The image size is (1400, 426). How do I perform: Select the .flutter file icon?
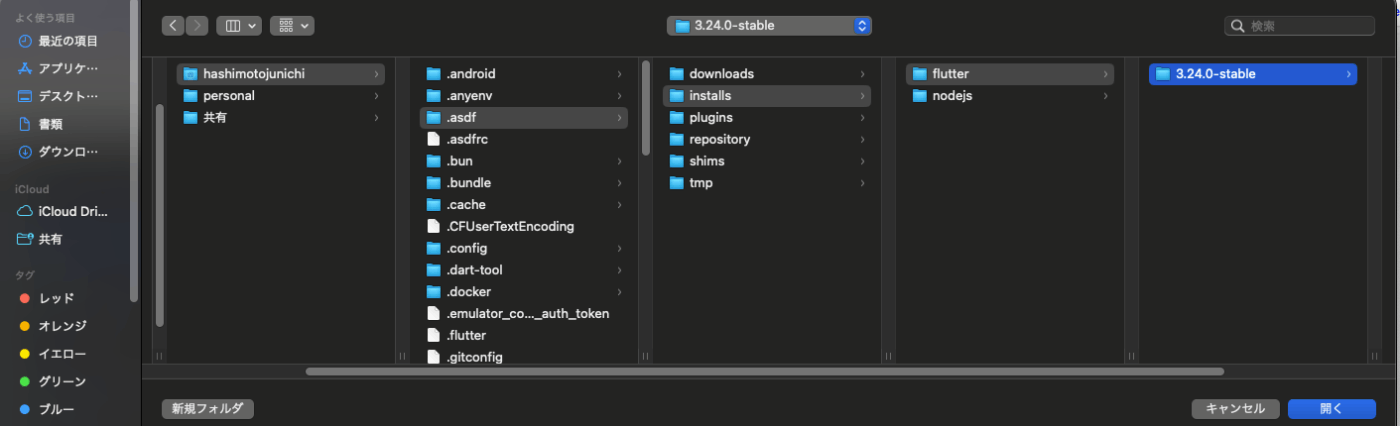coord(433,335)
